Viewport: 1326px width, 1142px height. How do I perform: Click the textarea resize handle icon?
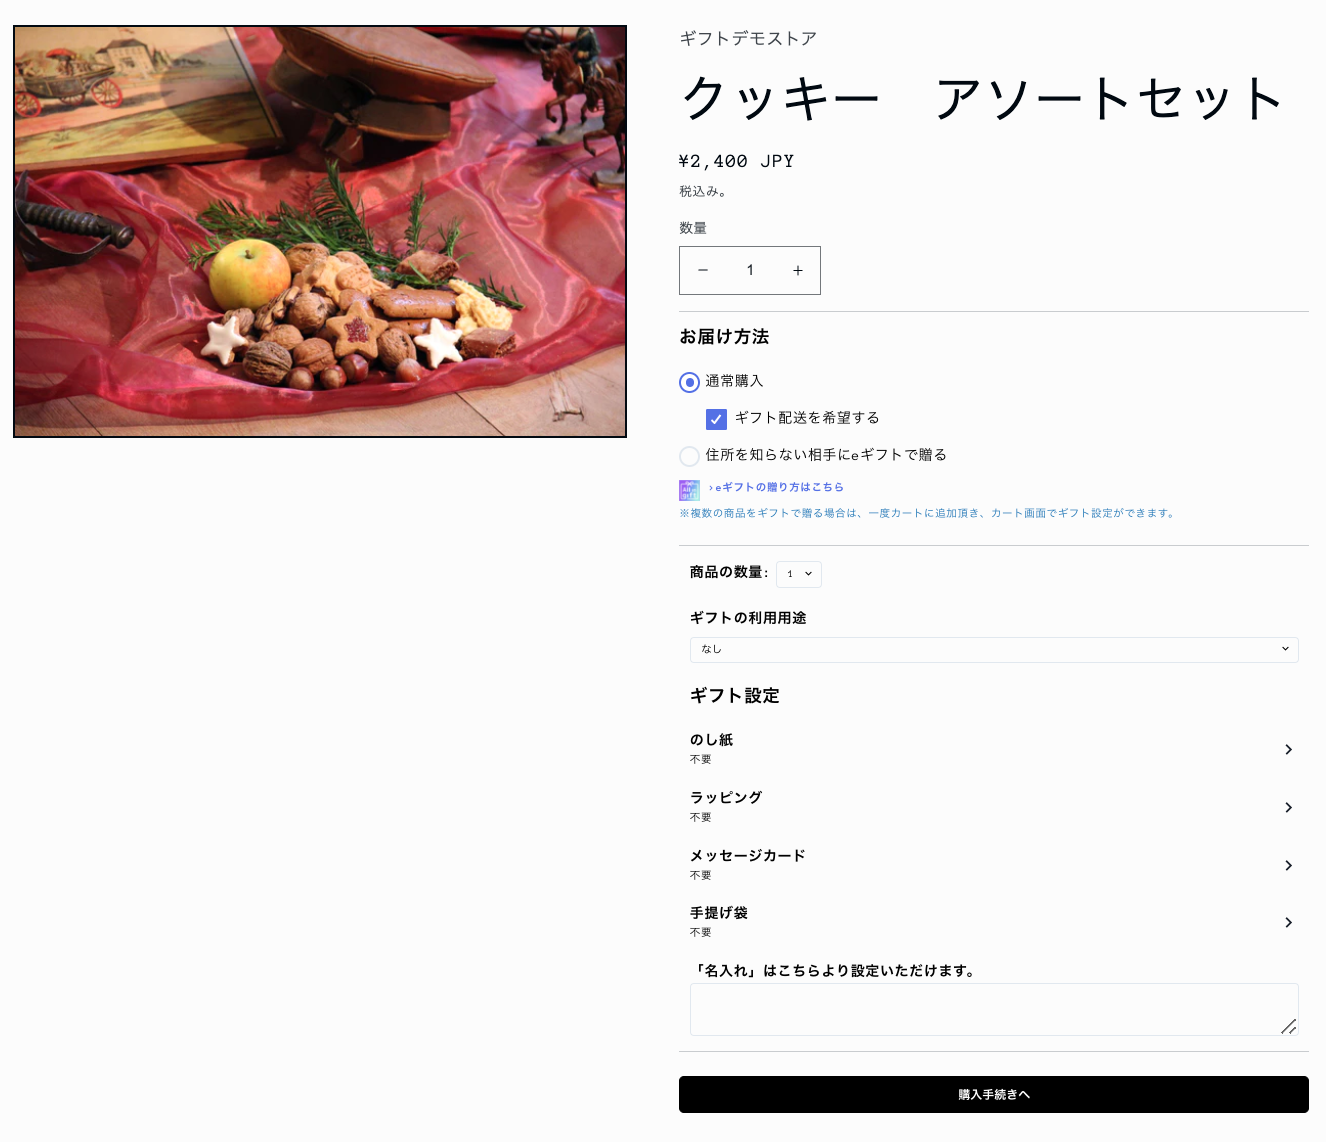[1289, 1026]
